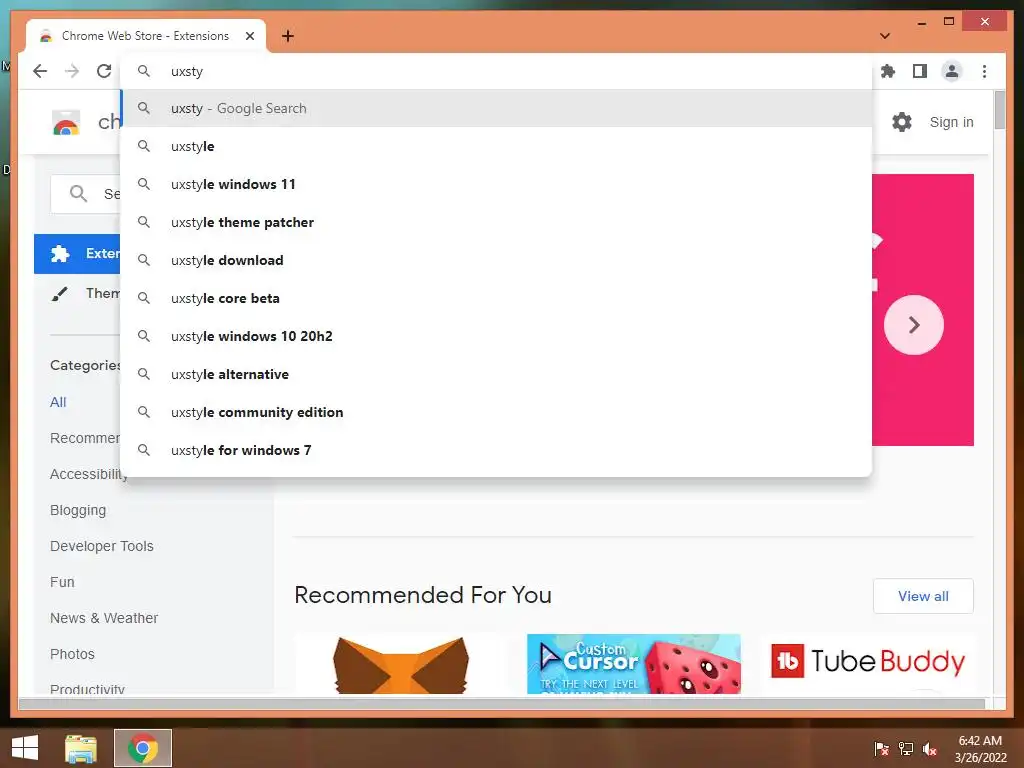
Task: Select the Extensions sidebar tab
Action: tap(77, 253)
